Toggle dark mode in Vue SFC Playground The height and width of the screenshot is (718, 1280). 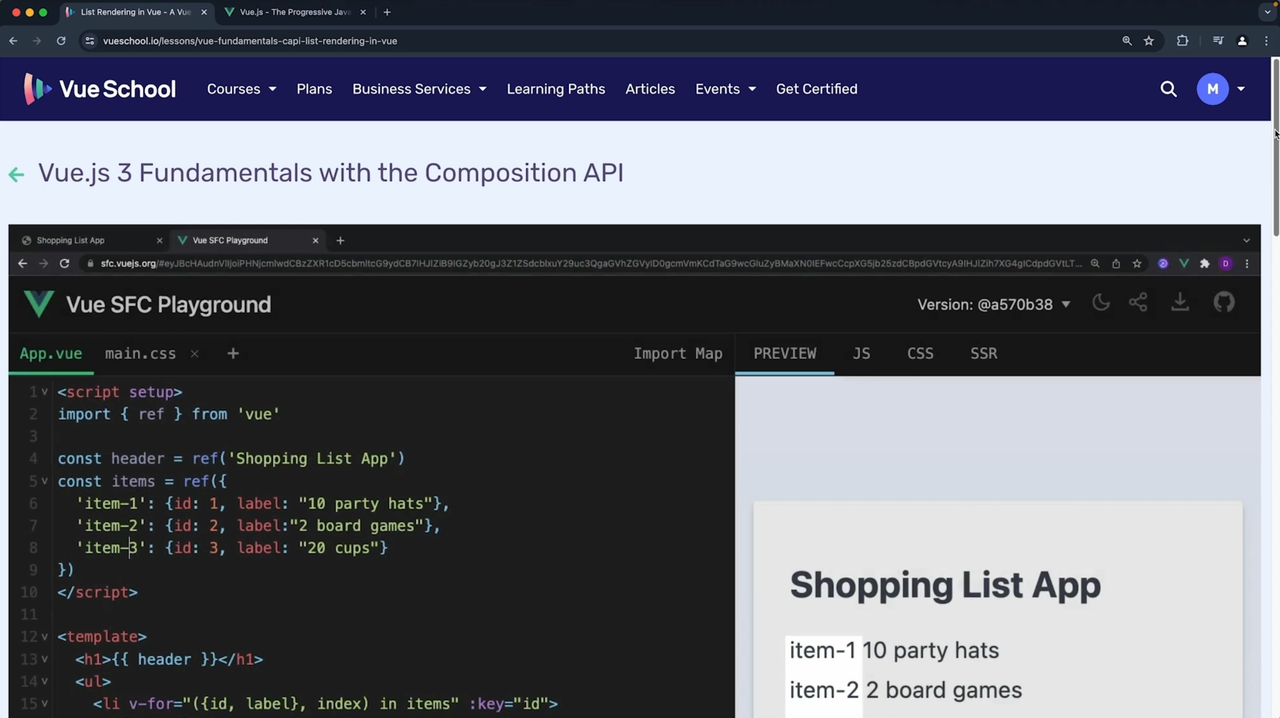click(1101, 303)
